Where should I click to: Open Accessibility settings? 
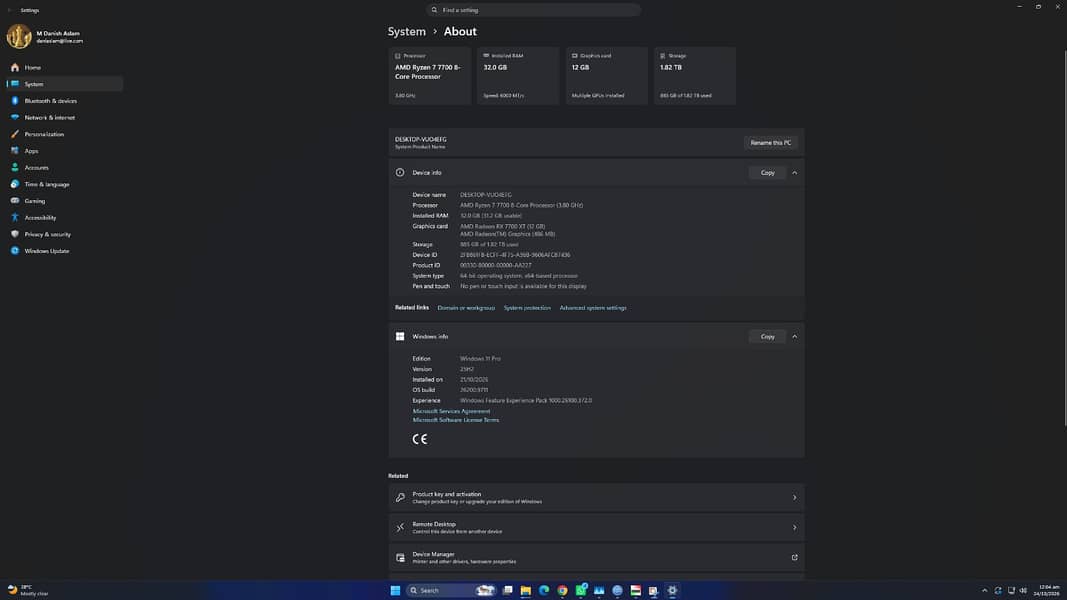65,217
